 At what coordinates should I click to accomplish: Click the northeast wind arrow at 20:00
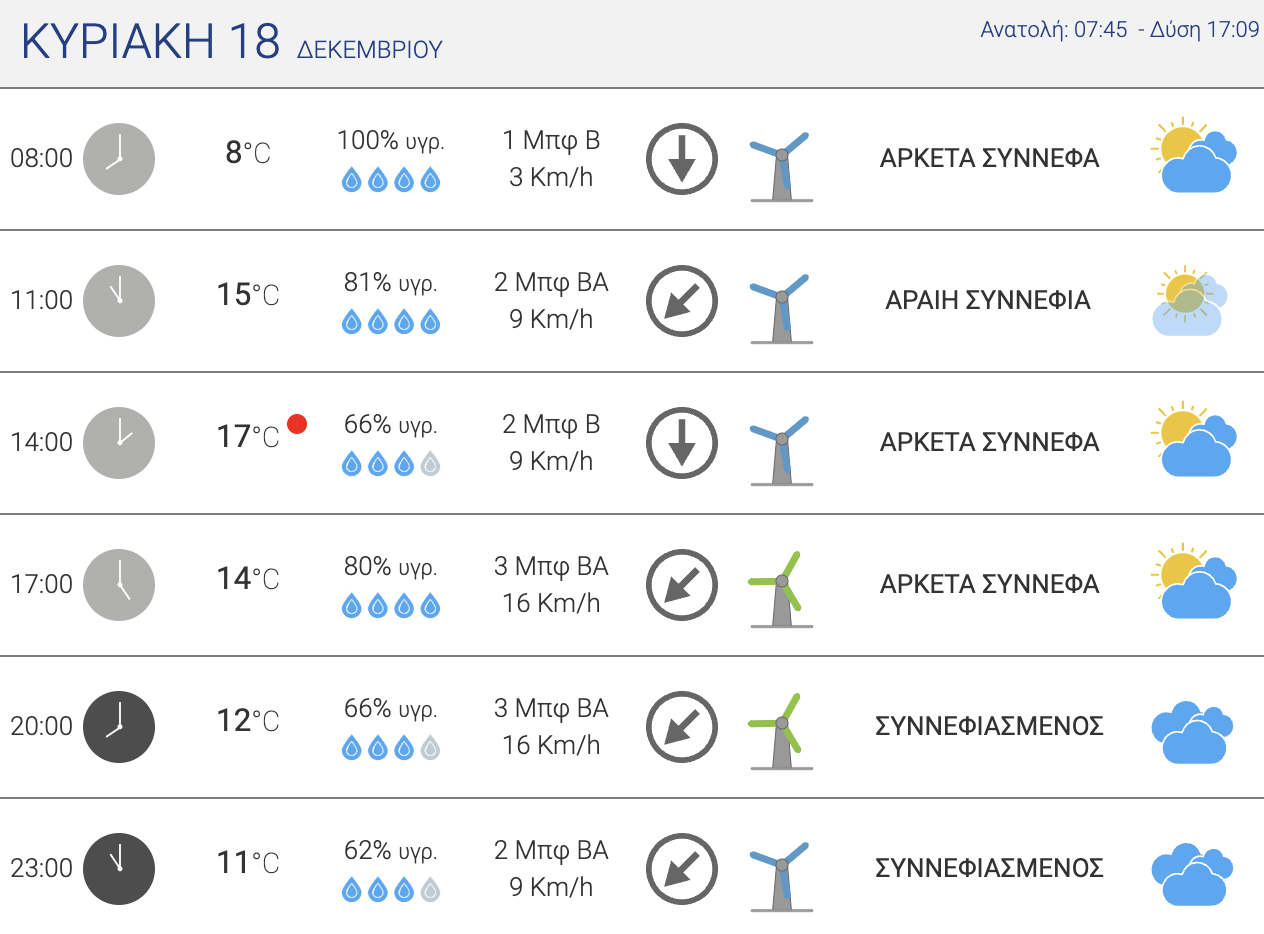pos(682,726)
